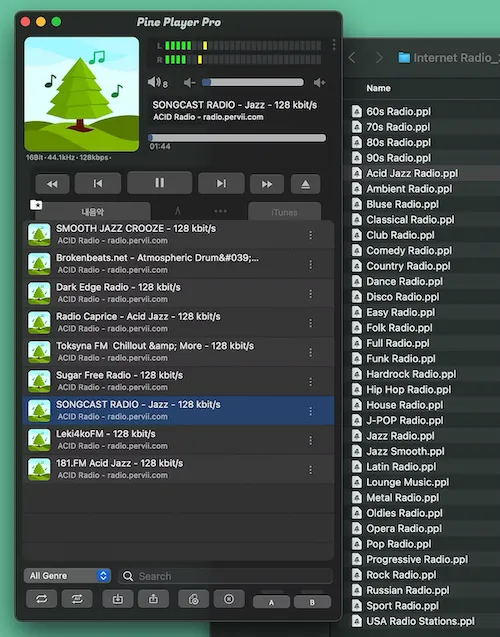Open the three-dot menu beside level meters
The height and width of the screenshot is (637, 500).
(334, 45)
